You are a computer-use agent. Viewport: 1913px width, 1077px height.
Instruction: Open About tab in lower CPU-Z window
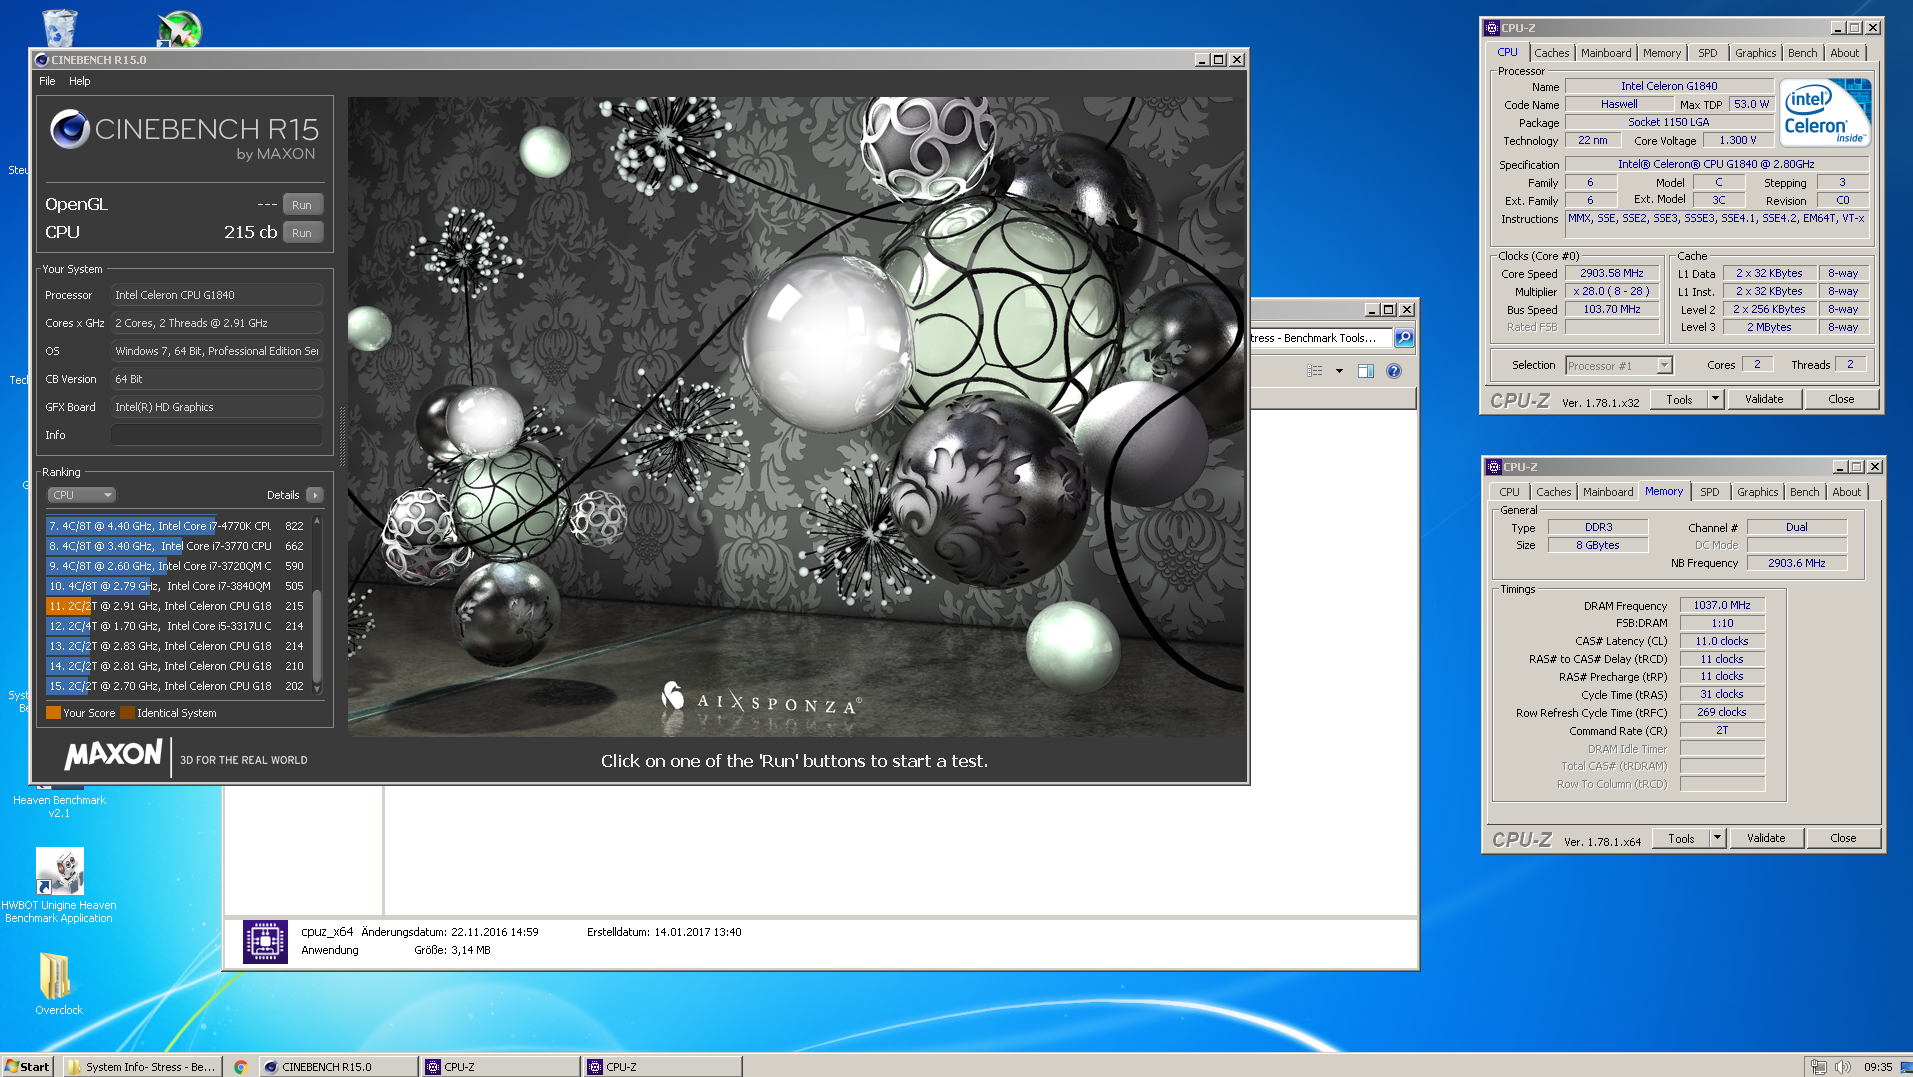[1847, 492]
